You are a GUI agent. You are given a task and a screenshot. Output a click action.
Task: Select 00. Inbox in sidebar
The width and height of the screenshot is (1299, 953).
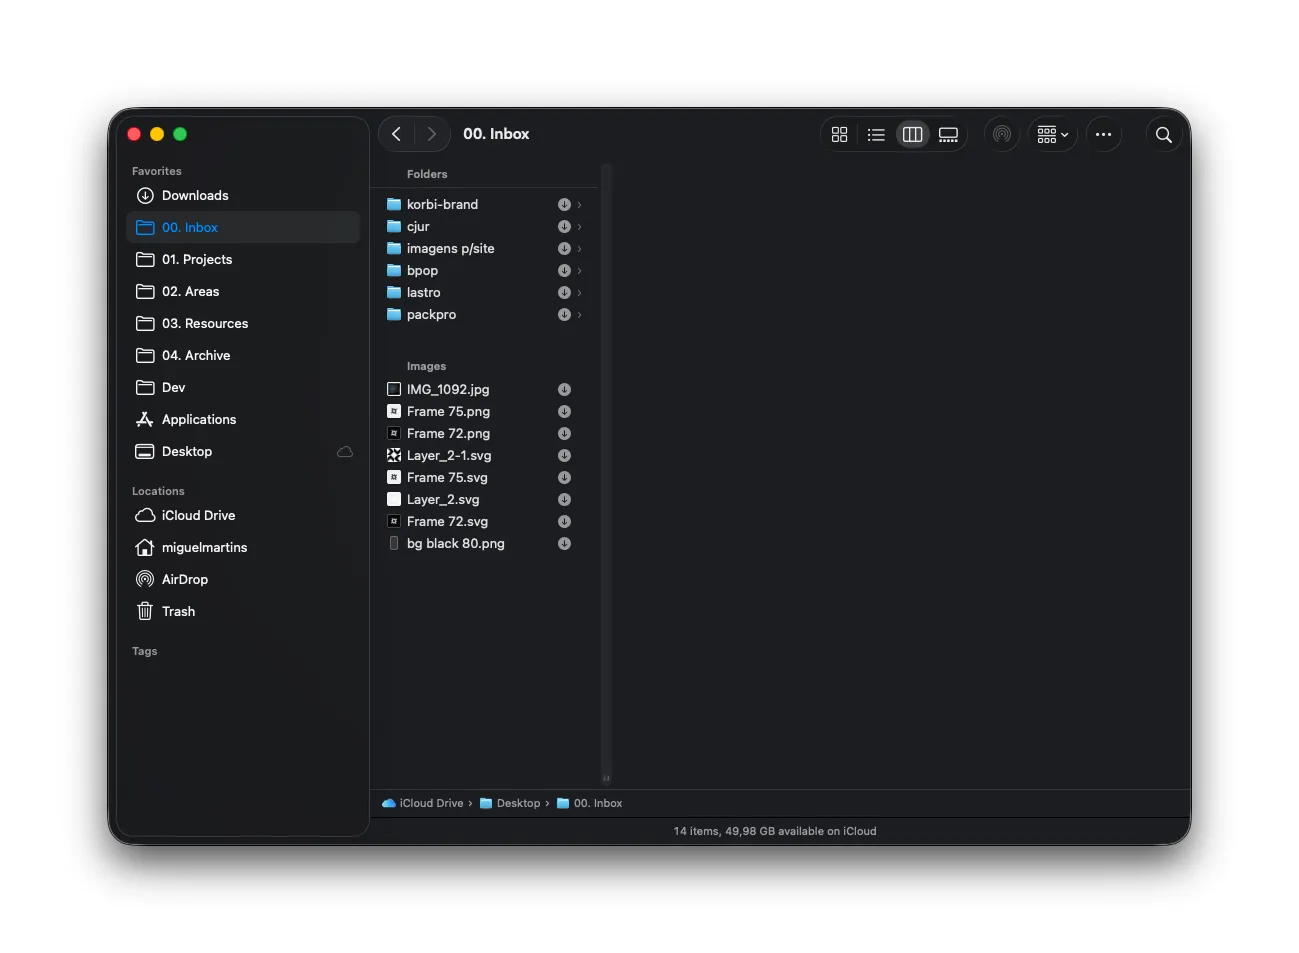(243, 227)
